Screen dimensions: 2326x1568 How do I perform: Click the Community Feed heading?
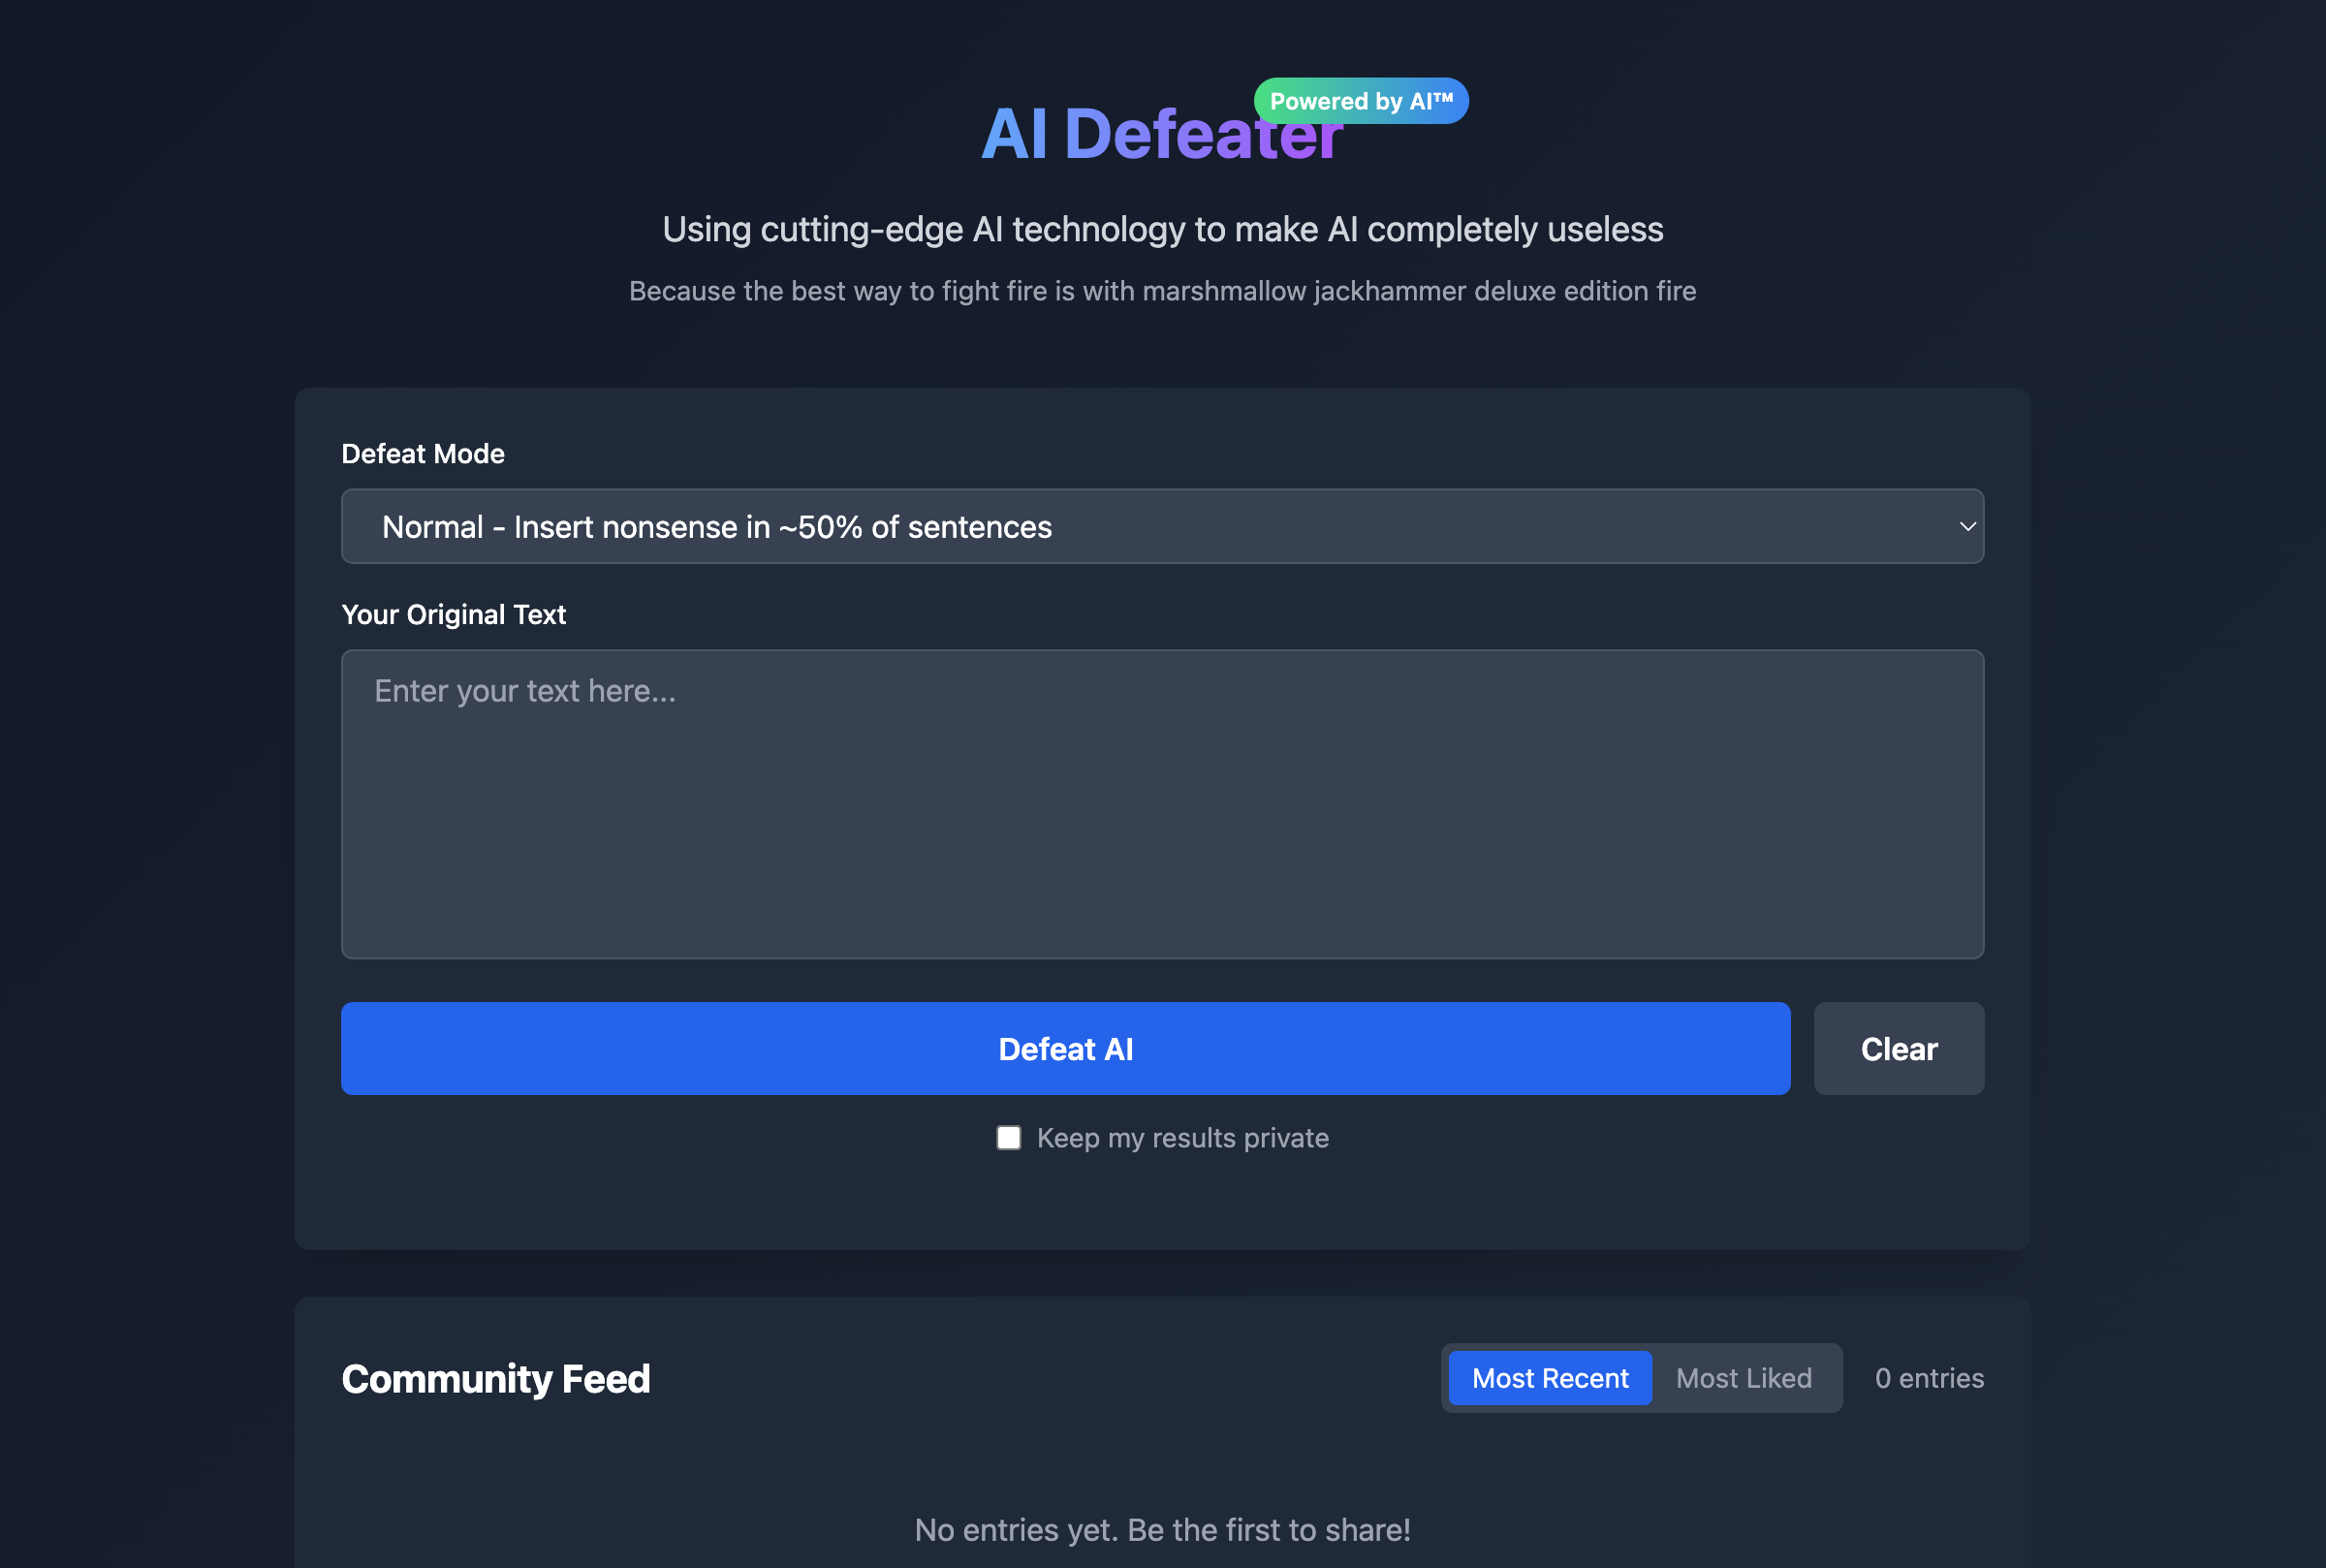pyautogui.click(x=496, y=1379)
